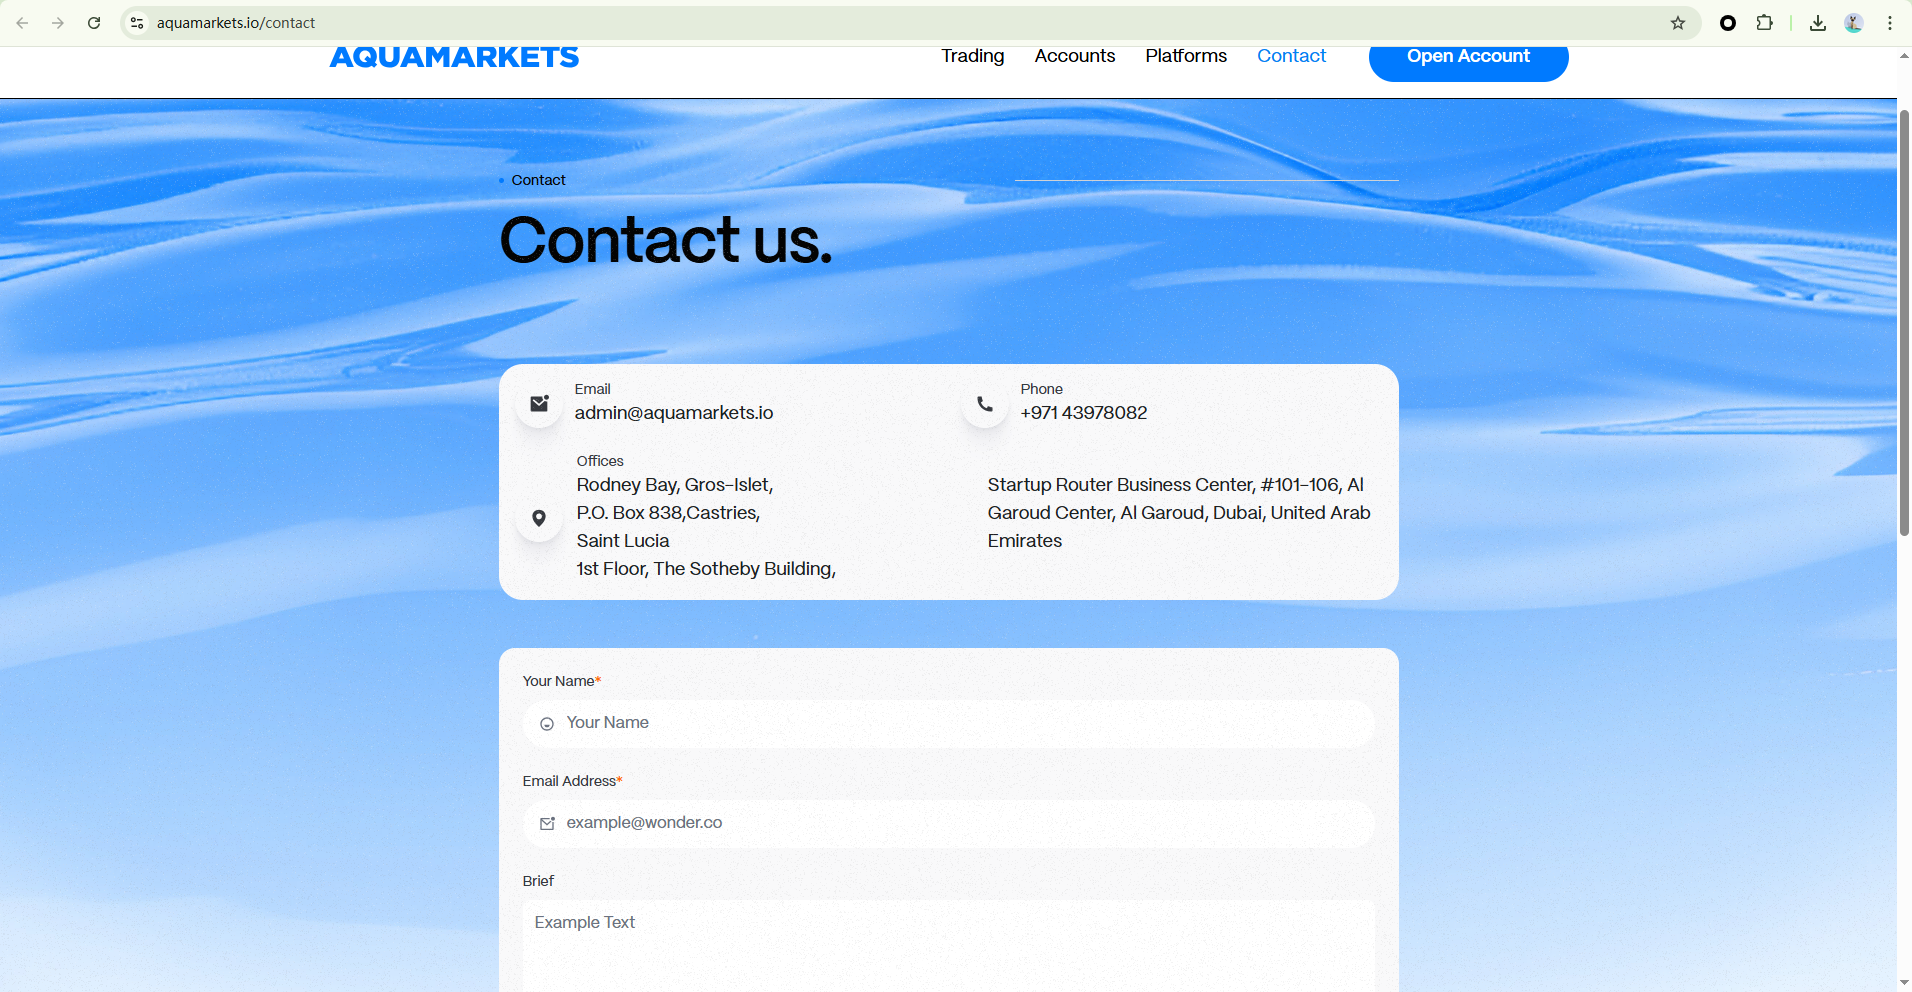1912x992 pixels.
Task: Click the 'Contact us.' heading
Action: tap(666, 240)
